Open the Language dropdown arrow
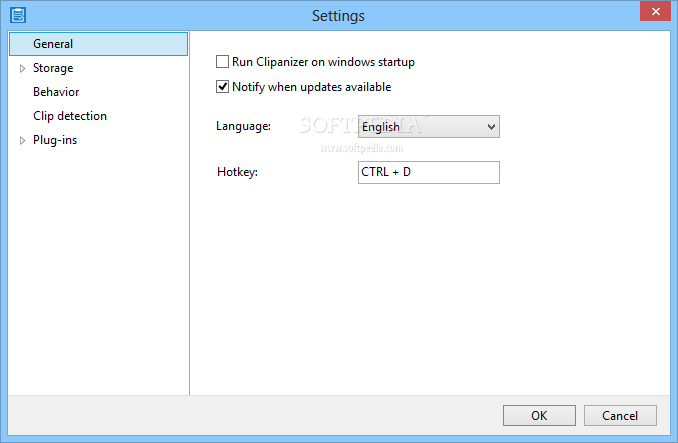 [x=491, y=127]
